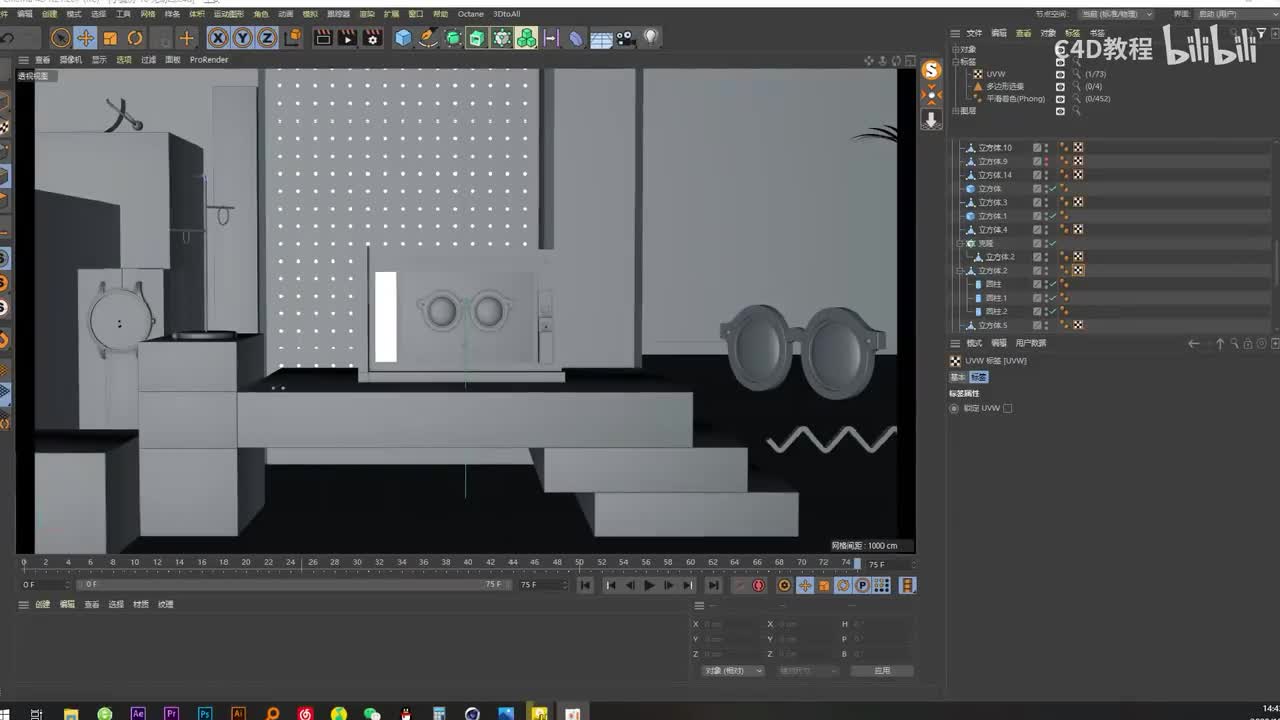Collapse the 标签 tree group
The image size is (1280, 720).
pos(957,62)
